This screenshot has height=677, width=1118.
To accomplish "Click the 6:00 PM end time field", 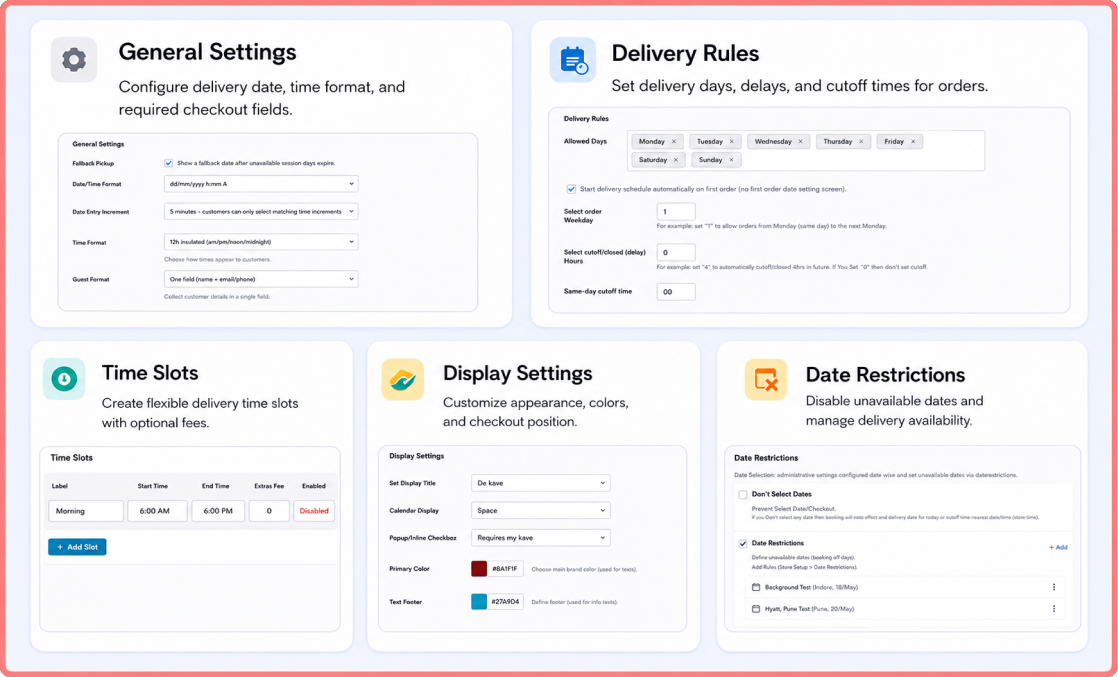I will [218, 511].
